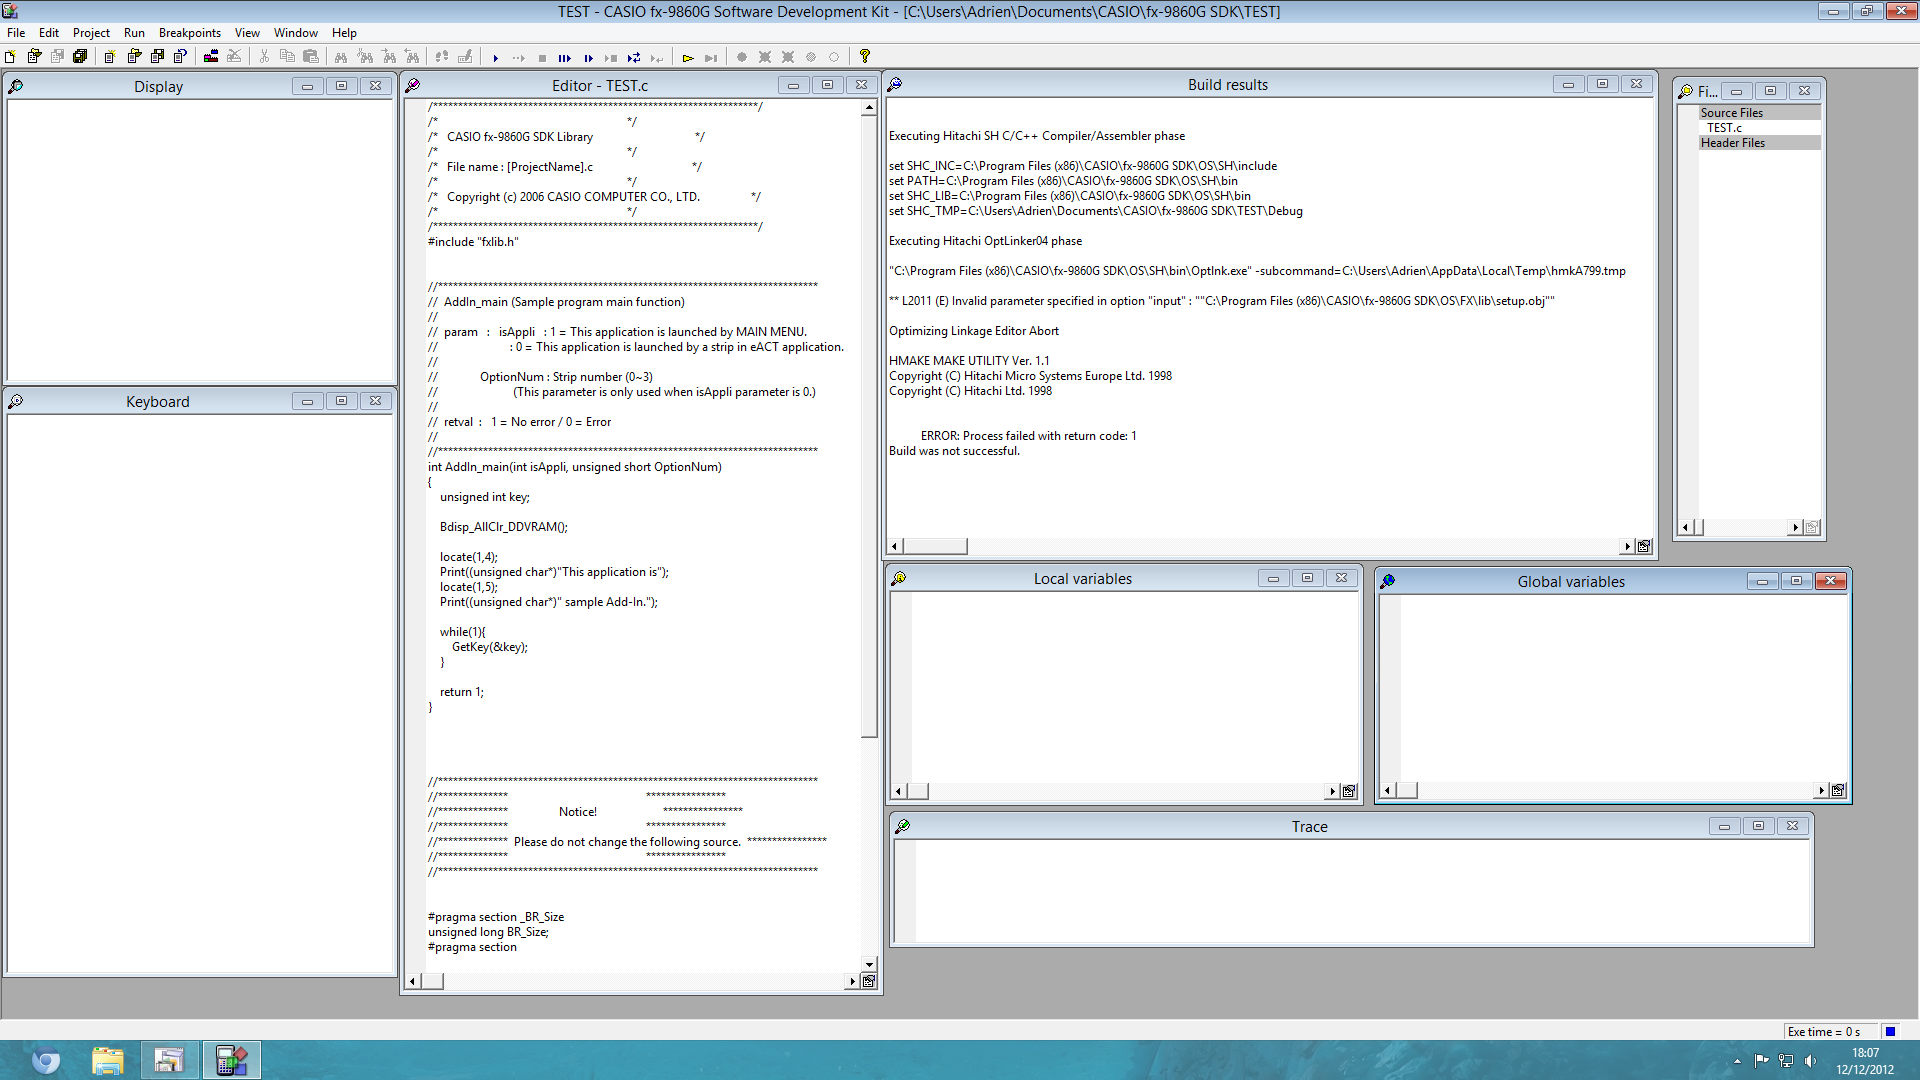The width and height of the screenshot is (1920, 1080).
Task: Click the two-bars-and-arrow toolbar icon
Action: [x=588, y=58]
